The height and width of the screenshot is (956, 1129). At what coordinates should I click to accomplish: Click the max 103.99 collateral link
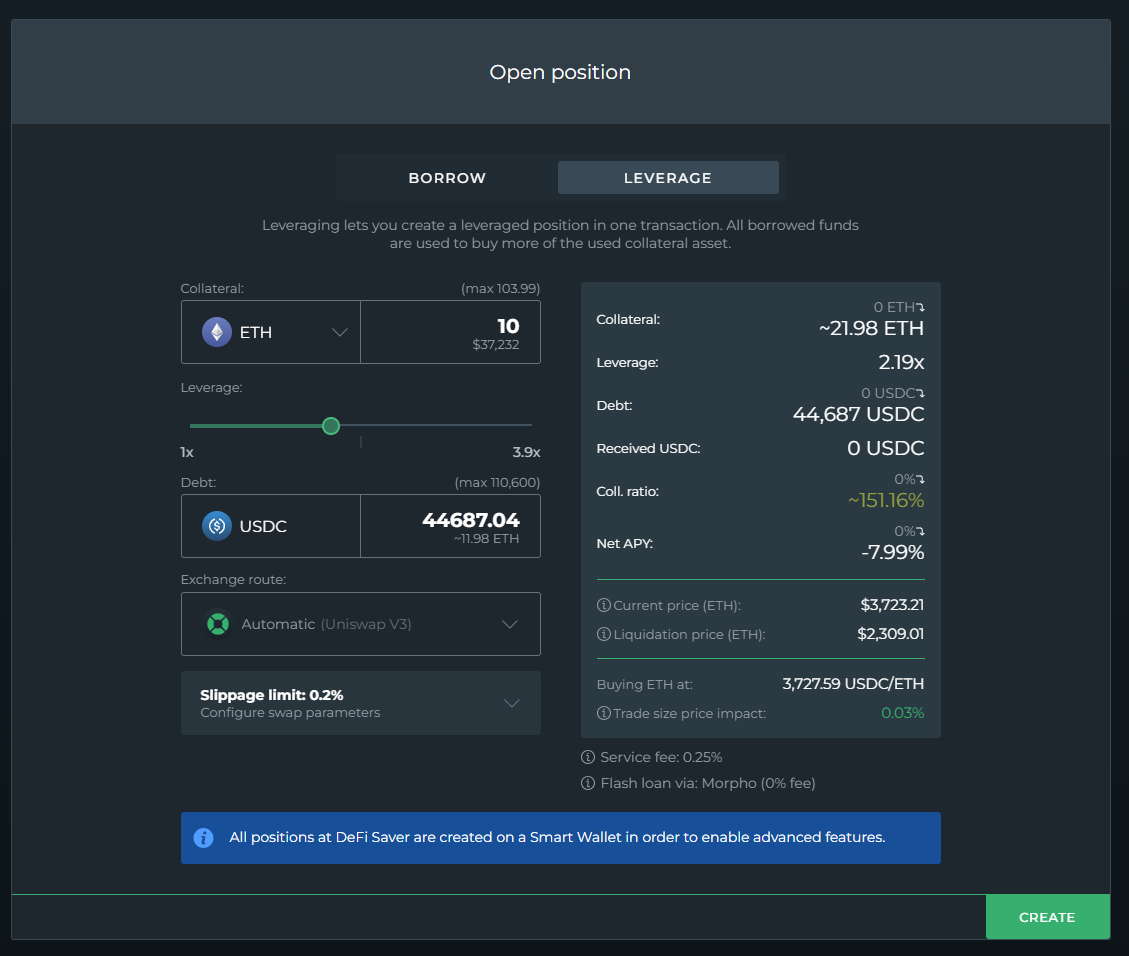(500, 288)
